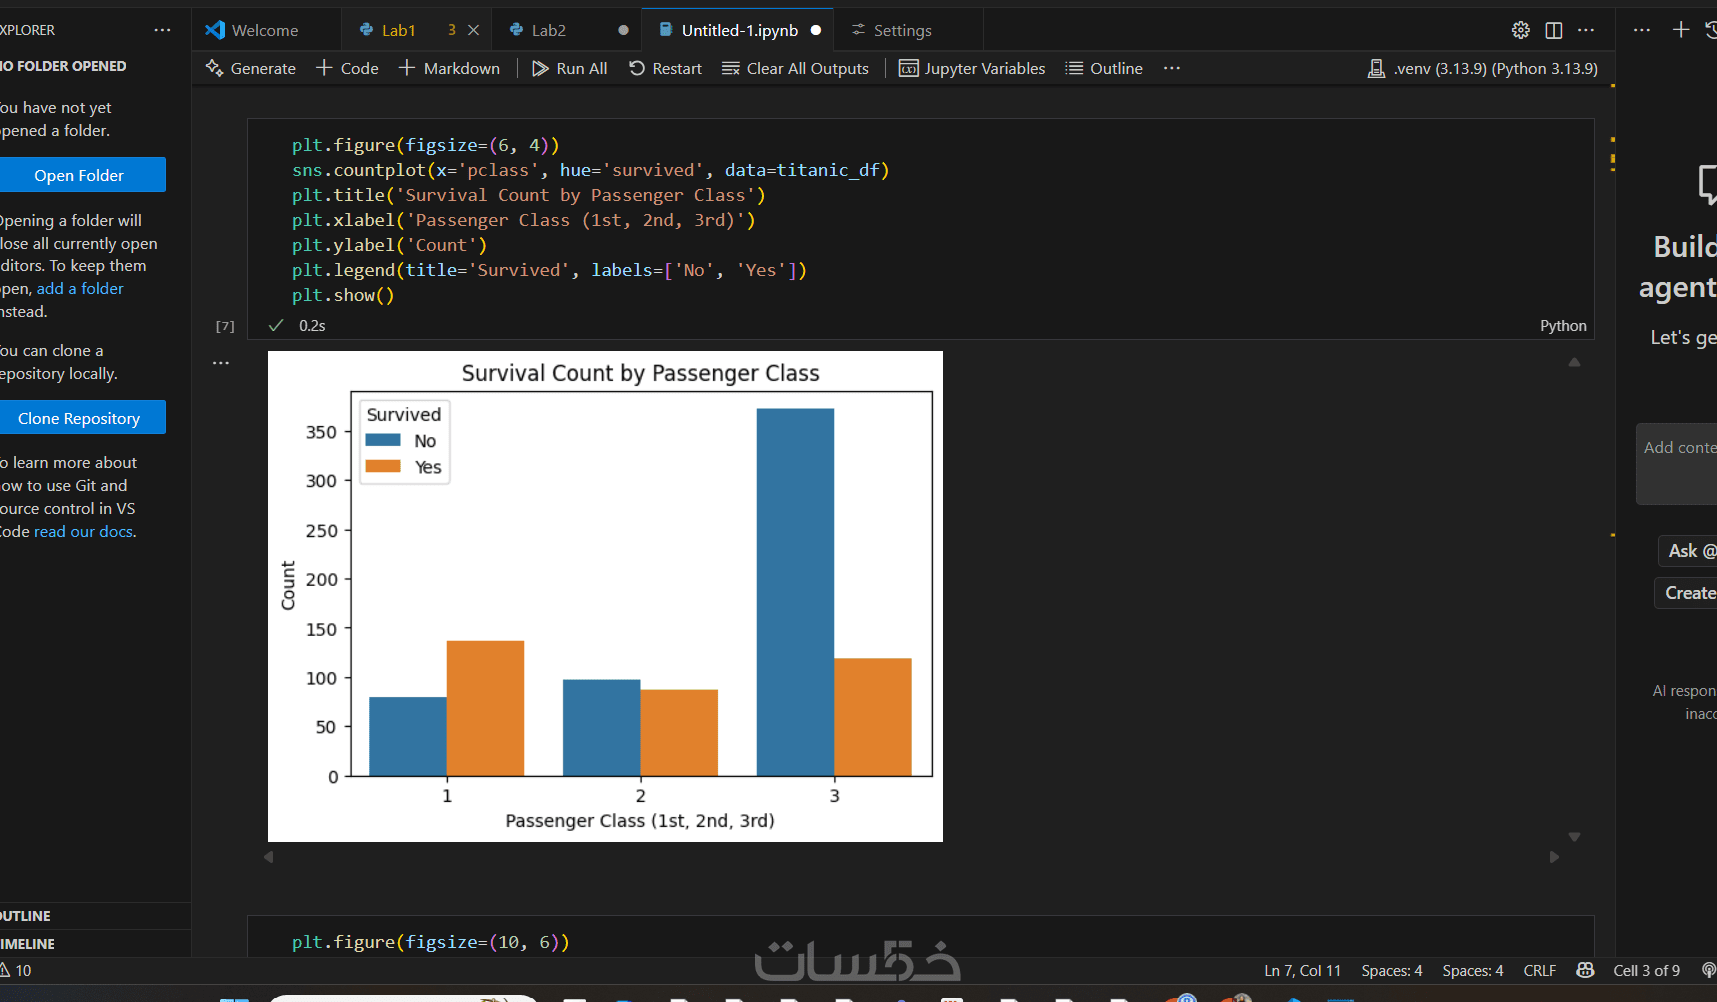Restart the notebook kernel
This screenshot has width=1717, height=1002.
665,68
